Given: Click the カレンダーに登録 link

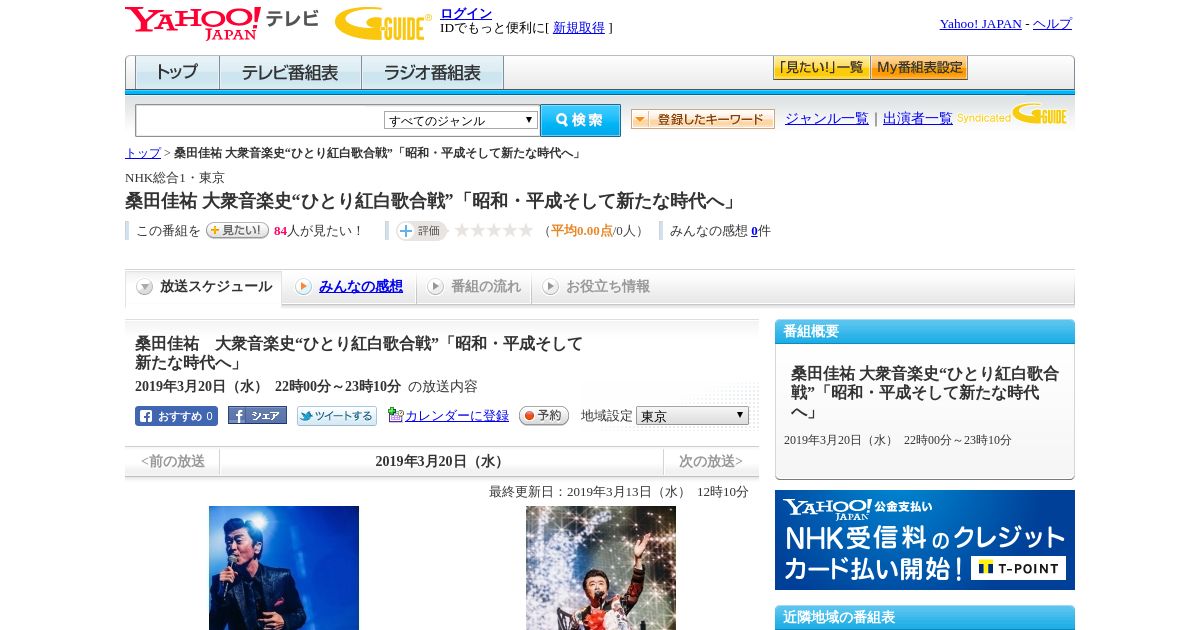Looking at the screenshot, I should (x=457, y=415).
